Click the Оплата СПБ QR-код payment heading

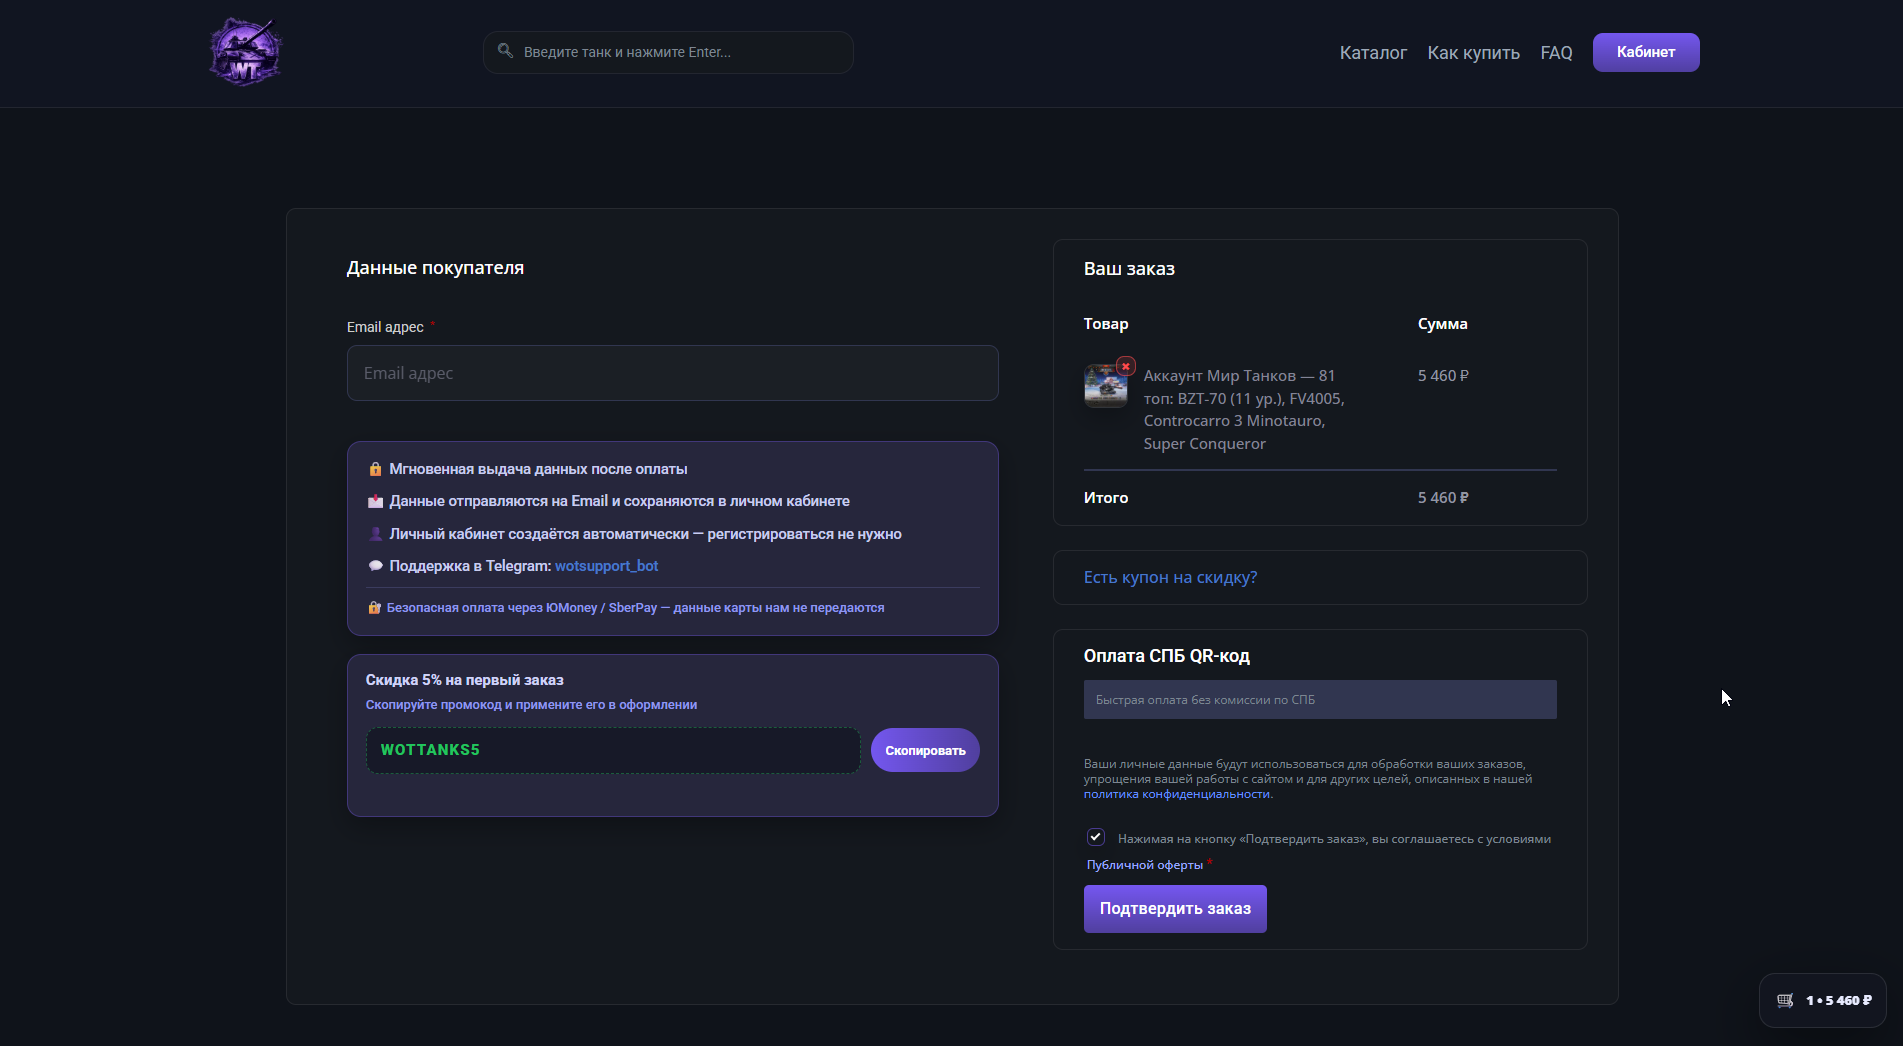[x=1167, y=656]
